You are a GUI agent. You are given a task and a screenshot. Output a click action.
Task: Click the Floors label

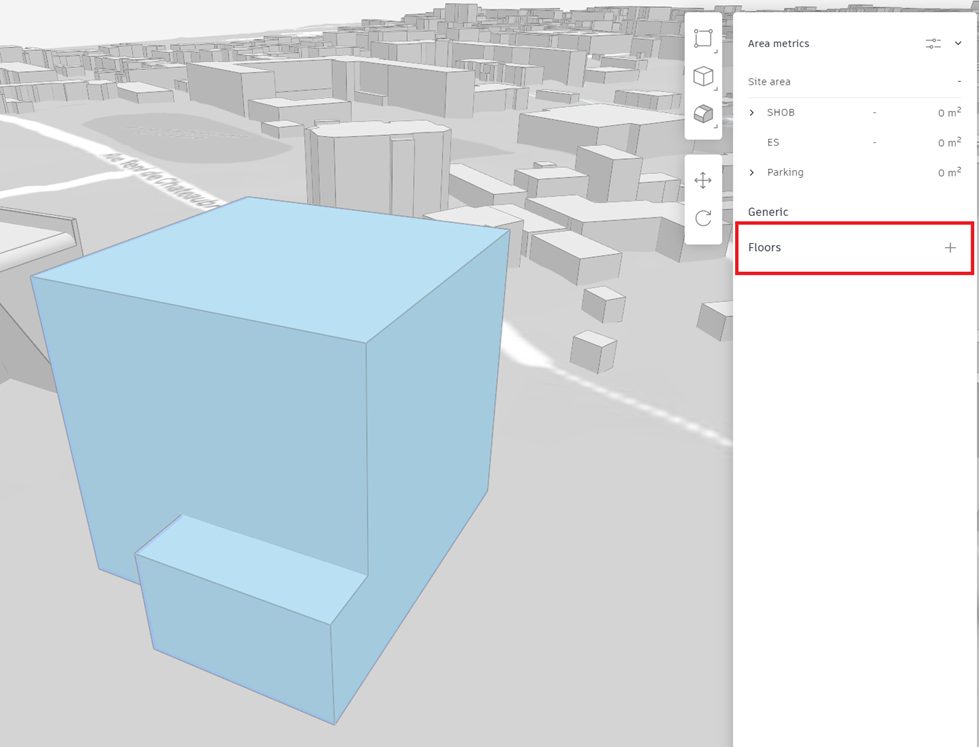[765, 248]
